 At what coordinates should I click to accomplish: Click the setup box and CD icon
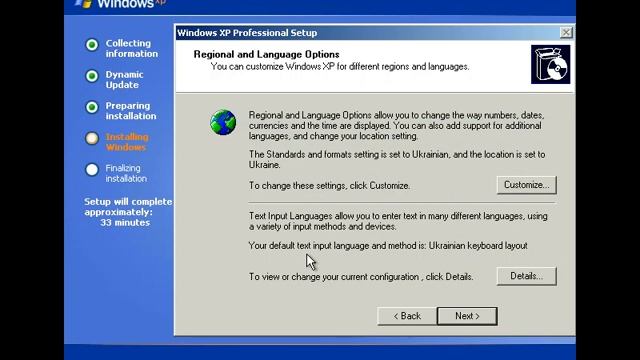(550, 64)
